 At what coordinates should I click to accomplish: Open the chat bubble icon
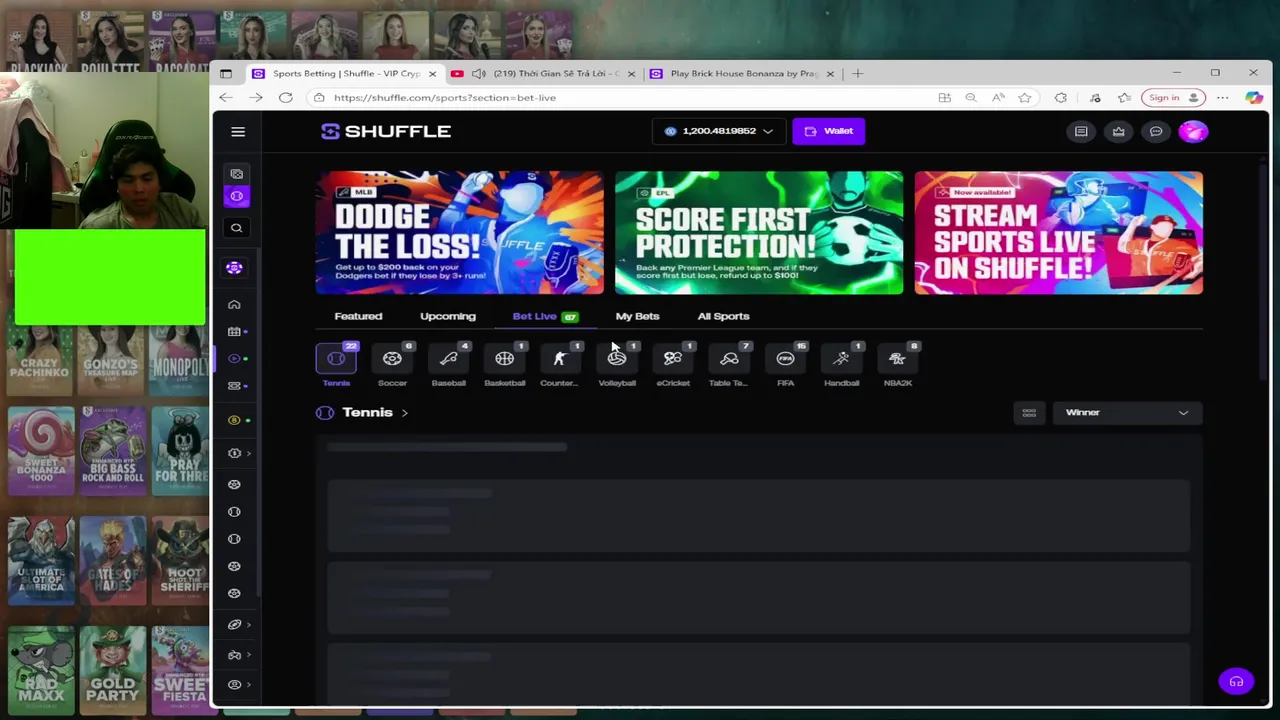tap(1156, 131)
